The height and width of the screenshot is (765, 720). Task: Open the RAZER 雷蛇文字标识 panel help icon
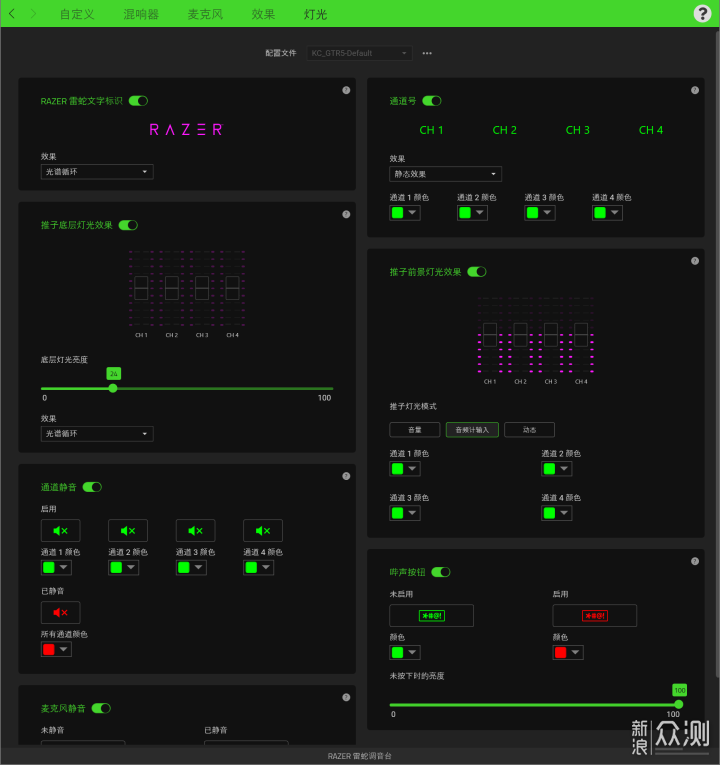click(x=346, y=90)
